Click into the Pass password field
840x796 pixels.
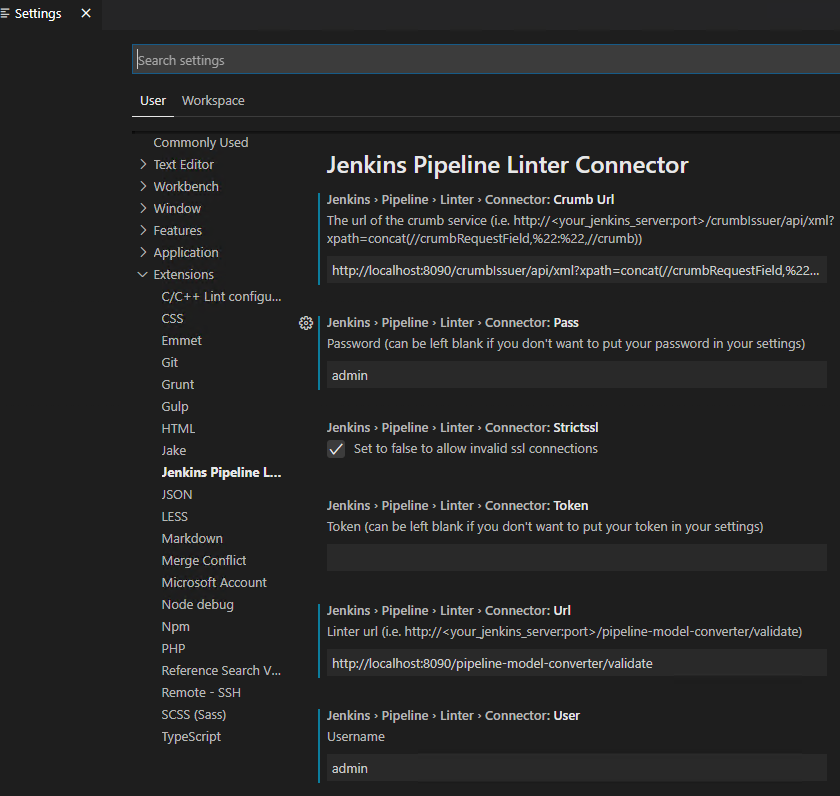click(x=576, y=375)
